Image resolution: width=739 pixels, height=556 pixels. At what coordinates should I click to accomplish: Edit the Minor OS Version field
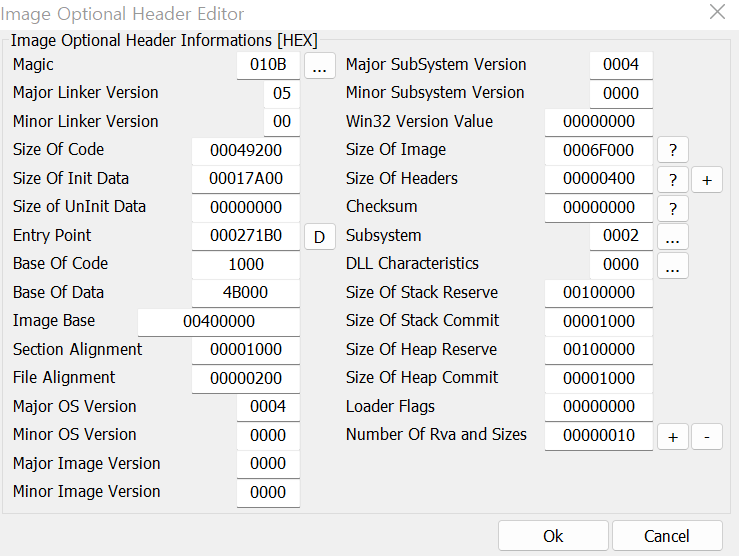click(x=268, y=436)
